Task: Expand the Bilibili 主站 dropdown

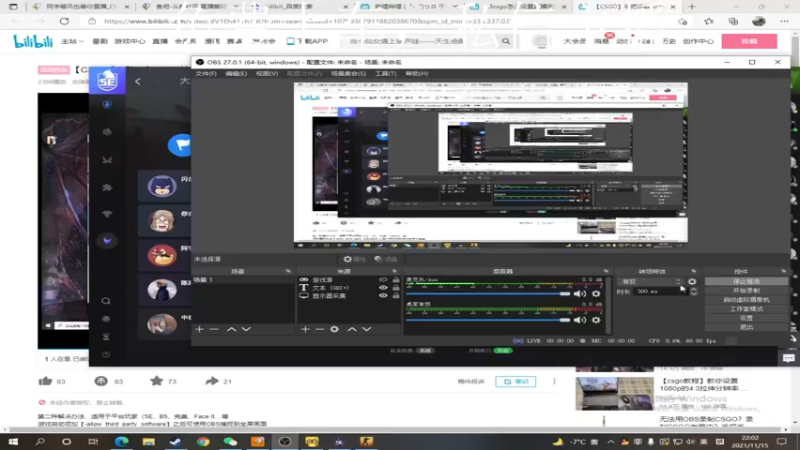Action: 72,41
